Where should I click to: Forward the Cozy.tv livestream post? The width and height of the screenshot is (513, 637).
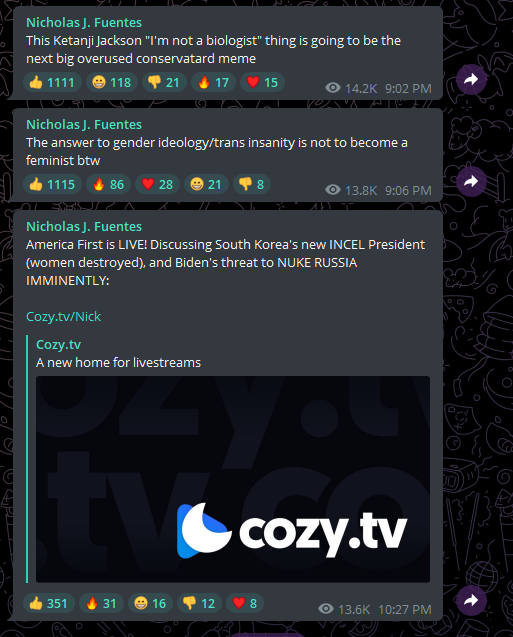click(471, 600)
